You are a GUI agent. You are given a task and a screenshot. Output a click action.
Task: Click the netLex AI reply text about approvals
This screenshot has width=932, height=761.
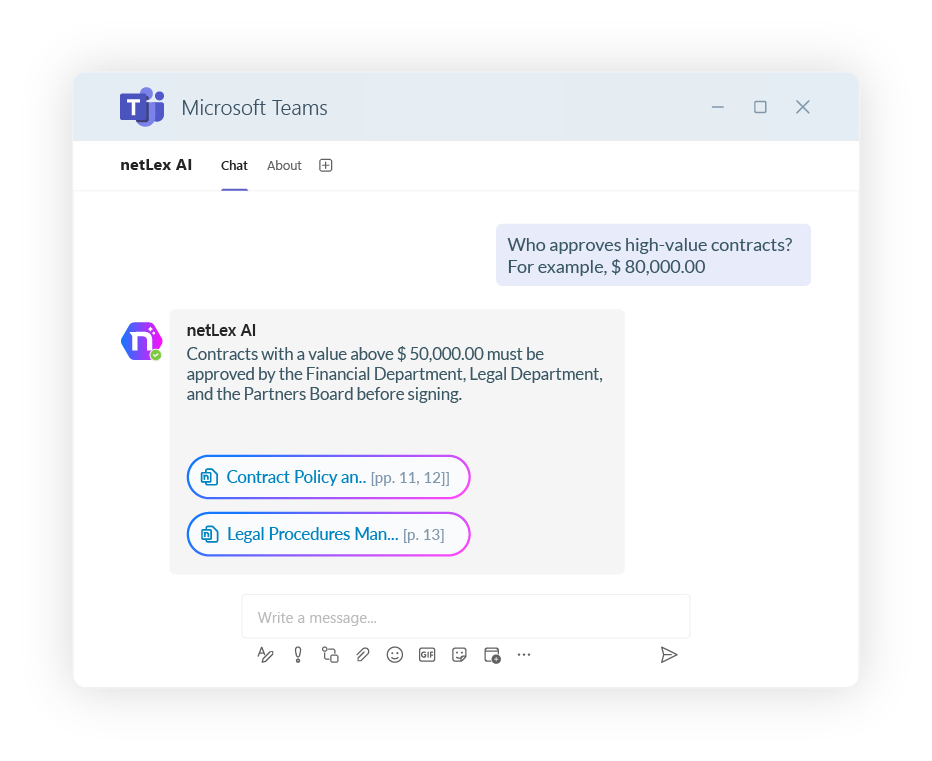pos(395,374)
